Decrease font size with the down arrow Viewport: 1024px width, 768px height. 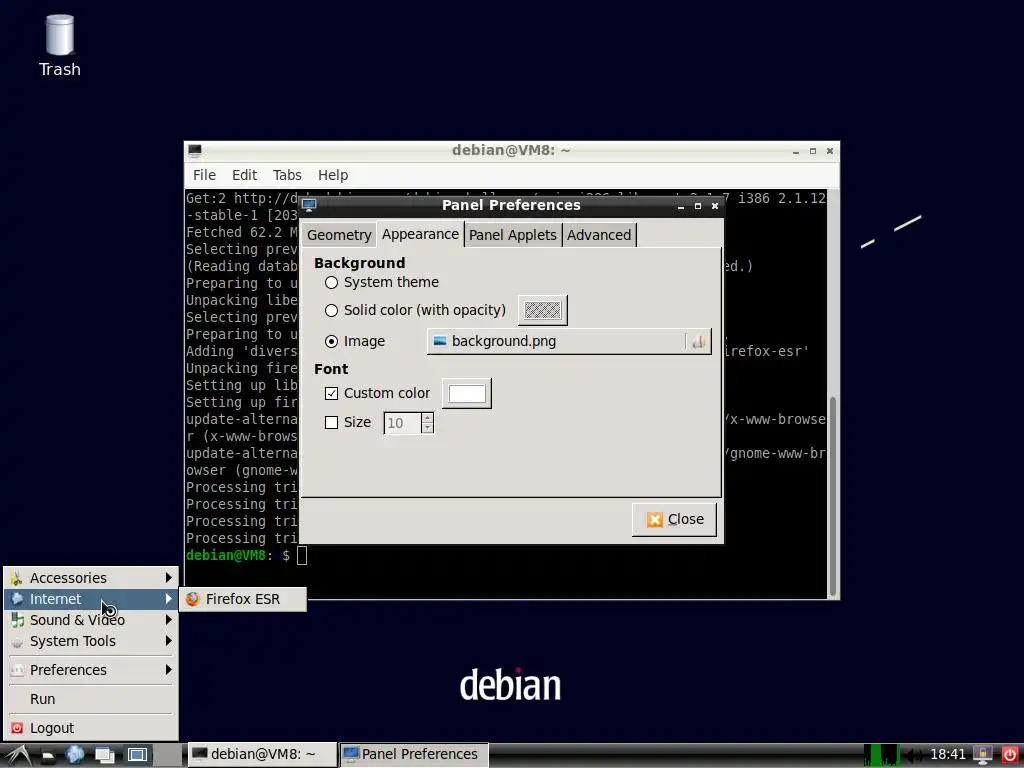(x=427, y=428)
